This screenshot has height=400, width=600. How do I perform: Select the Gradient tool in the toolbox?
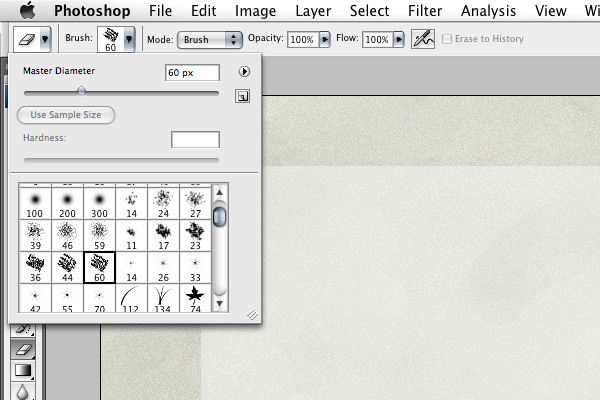tap(23, 370)
